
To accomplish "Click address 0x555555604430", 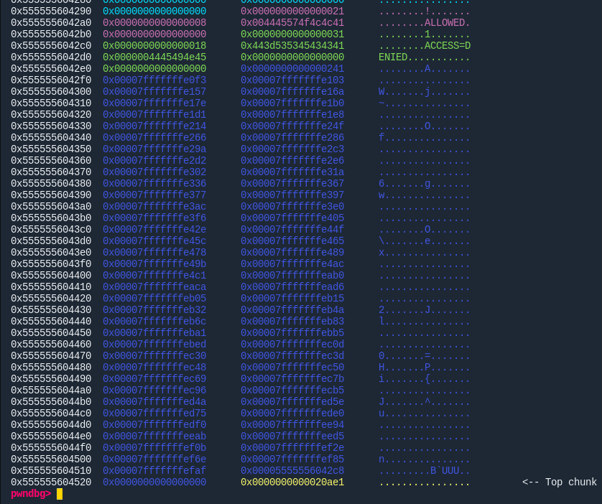I will pyautogui.click(x=51, y=310).
